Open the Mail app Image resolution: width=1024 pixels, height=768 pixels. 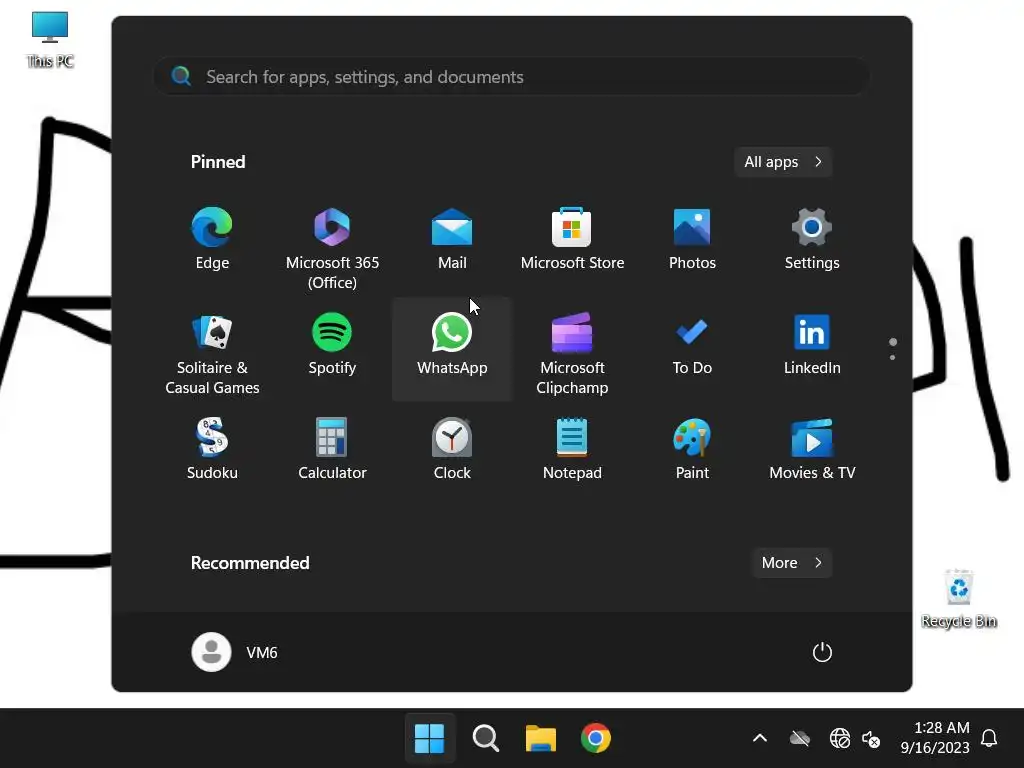pos(452,239)
